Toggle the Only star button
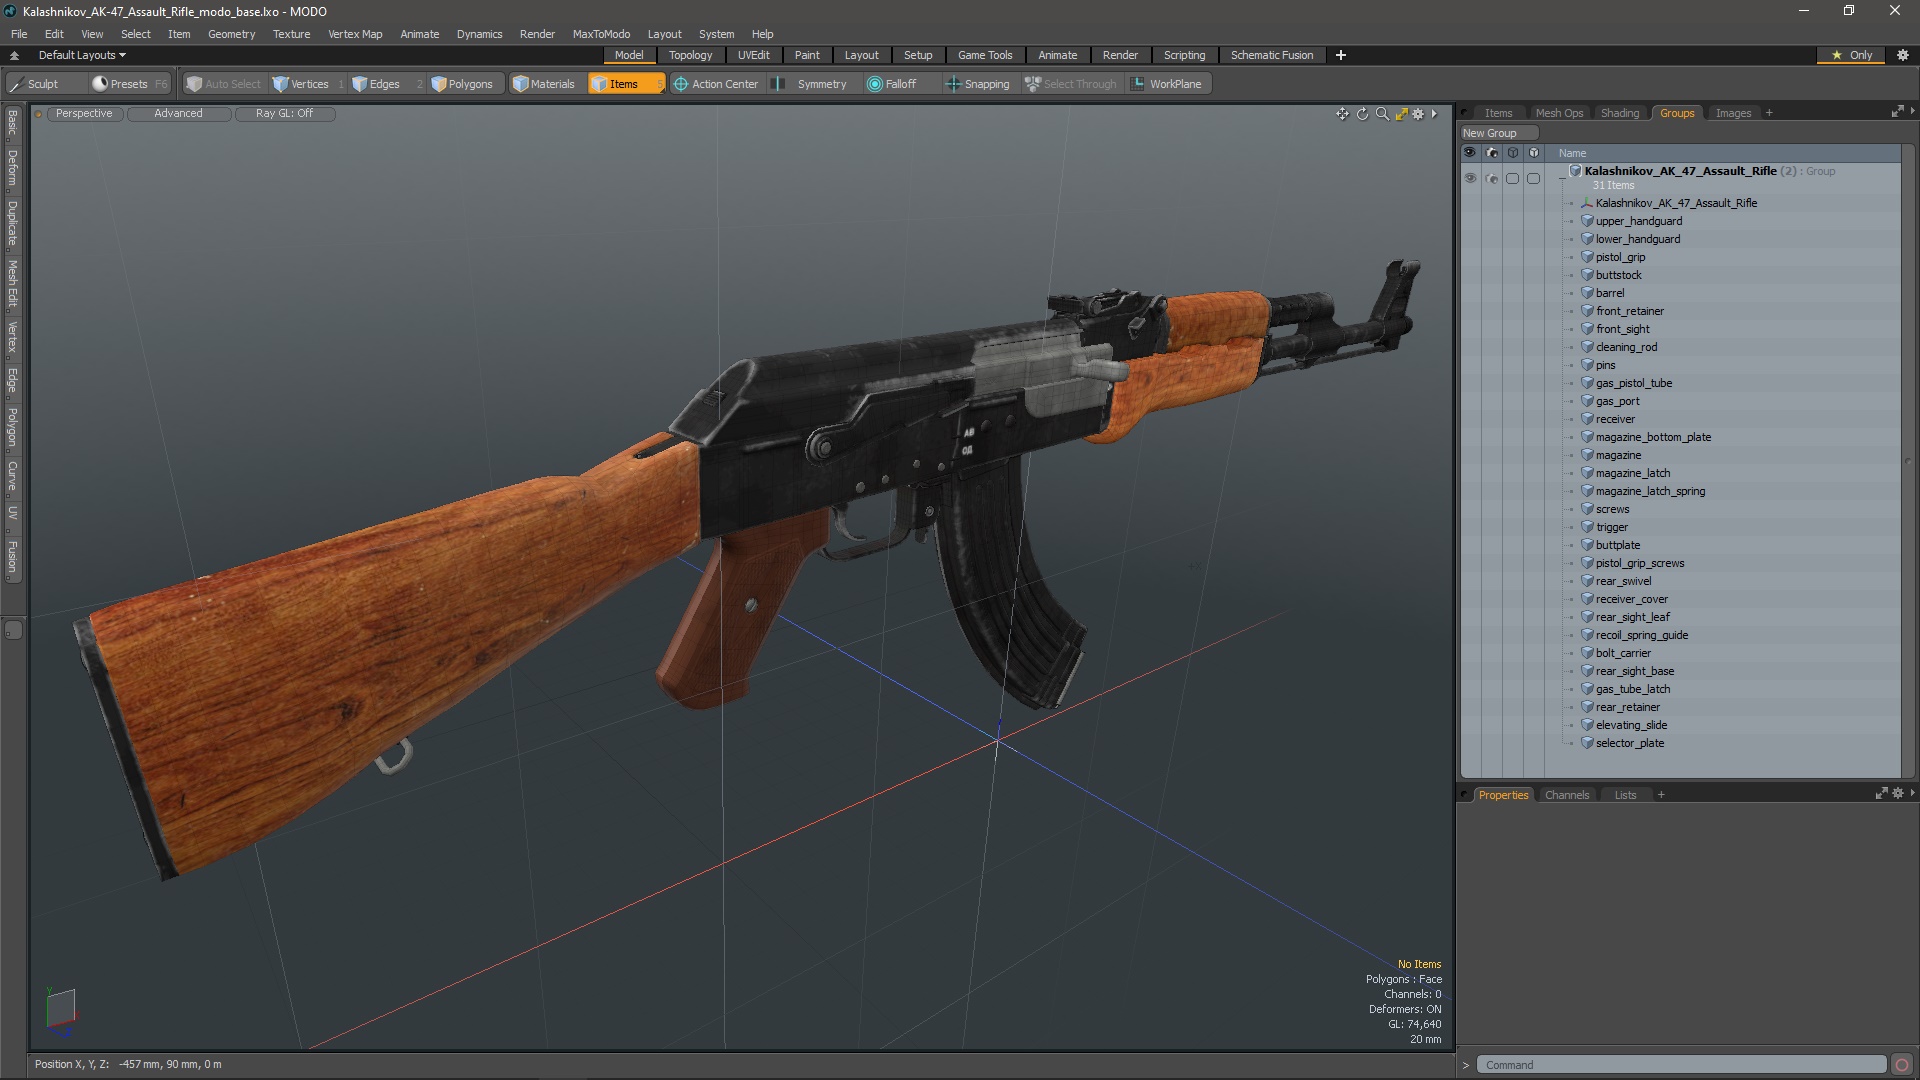1920x1080 pixels. coord(1851,55)
